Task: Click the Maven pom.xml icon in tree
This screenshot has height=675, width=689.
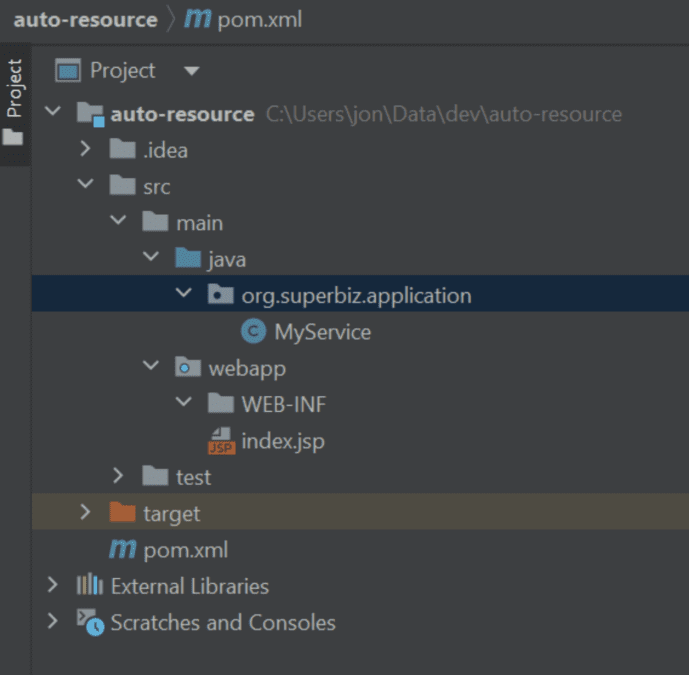Action: click(123, 549)
